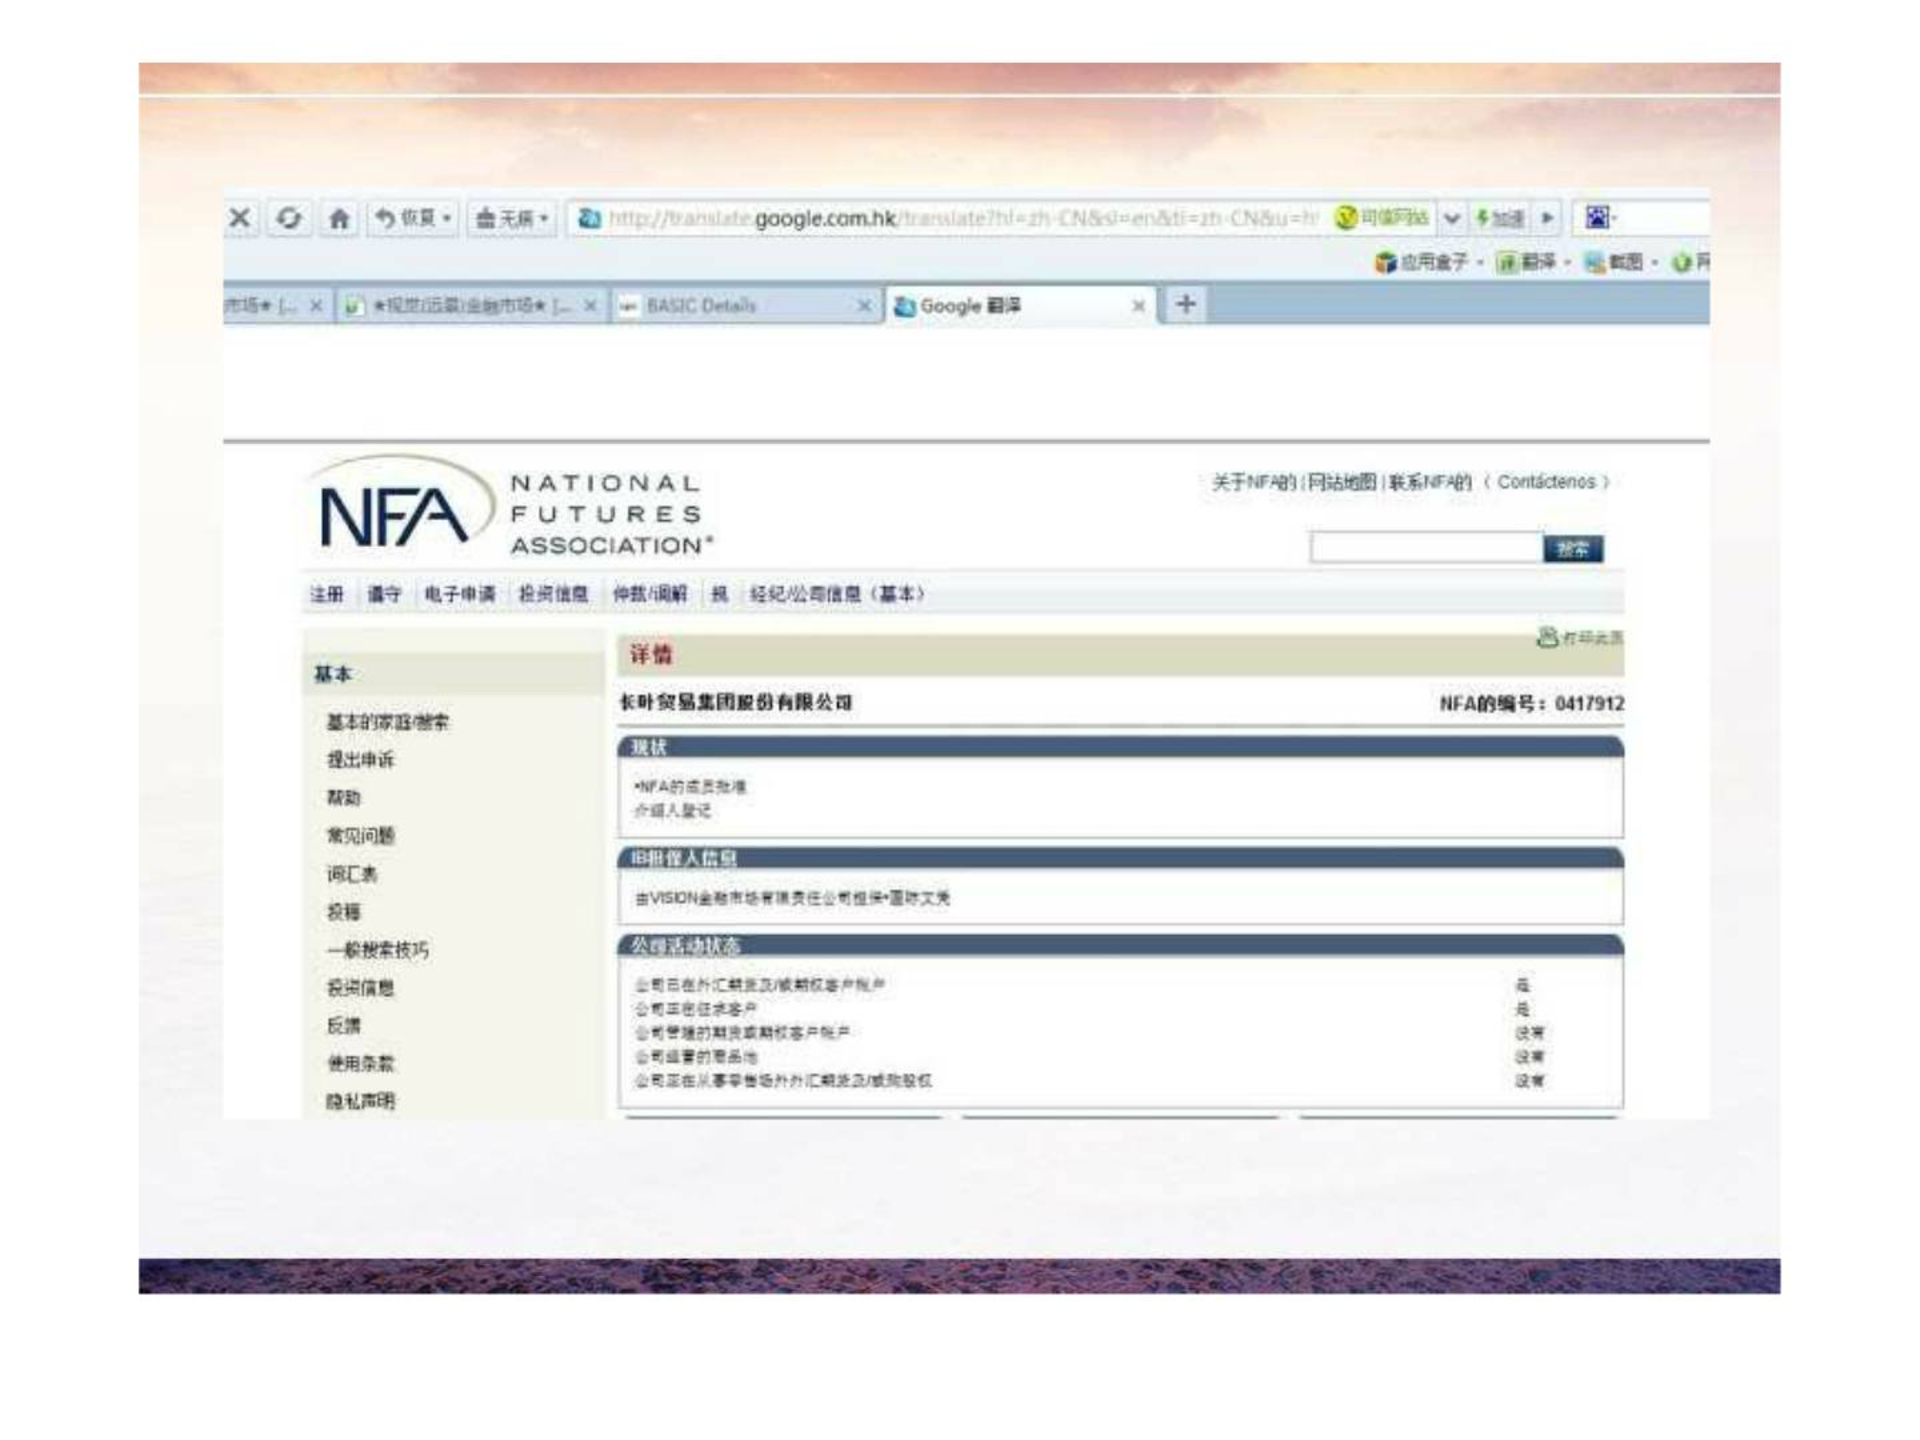Expand the address bar history arrow
Image resolution: width=1920 pixels, height=1440 pixels.
[1452, 218]
